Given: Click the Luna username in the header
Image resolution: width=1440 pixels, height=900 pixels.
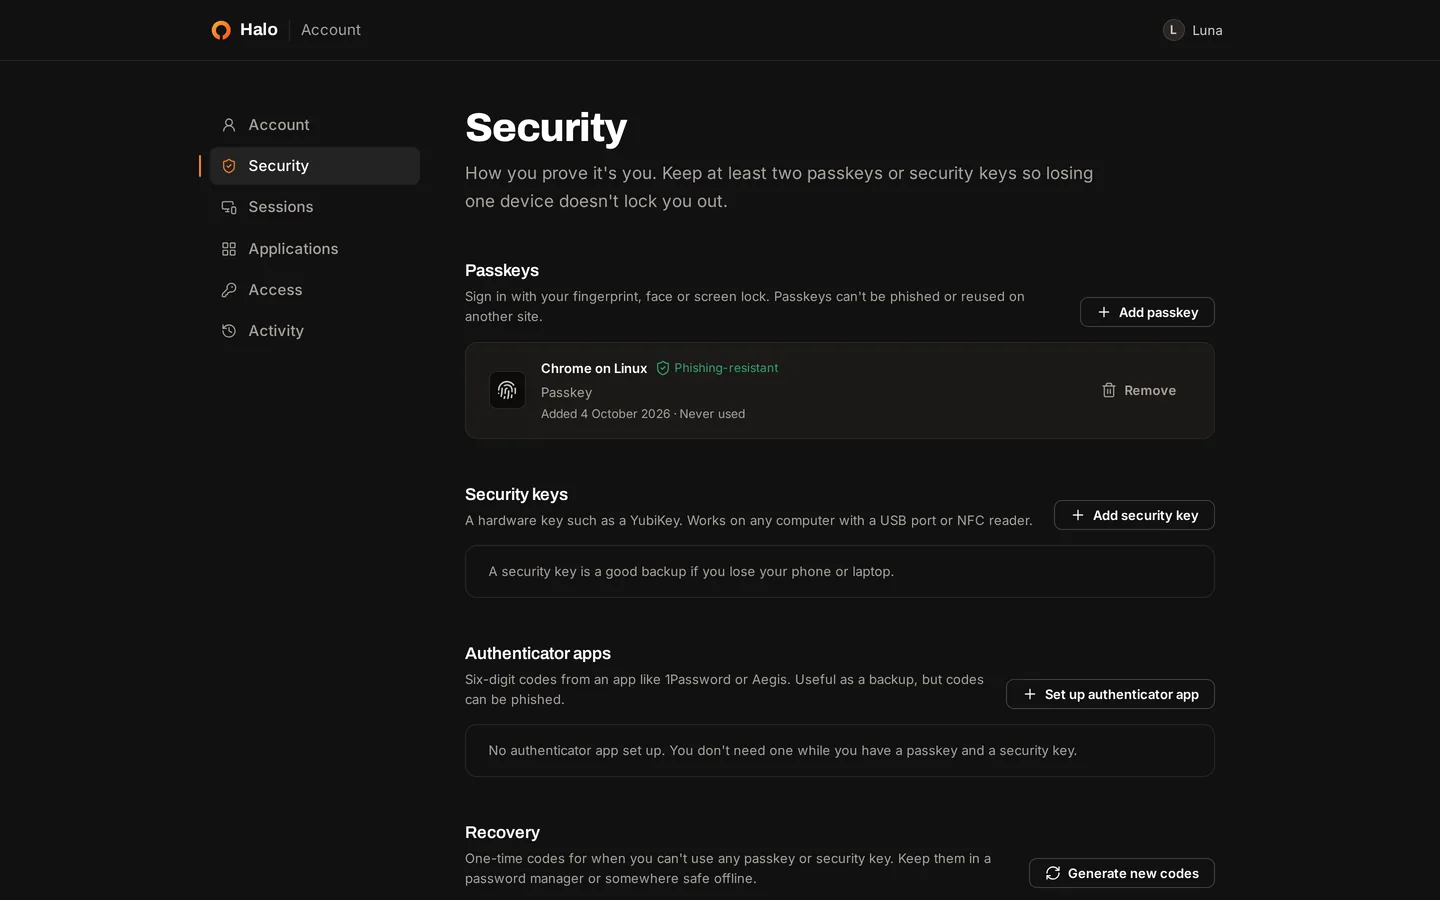Looking at the screenshot, I should [x=1207, y=30].
